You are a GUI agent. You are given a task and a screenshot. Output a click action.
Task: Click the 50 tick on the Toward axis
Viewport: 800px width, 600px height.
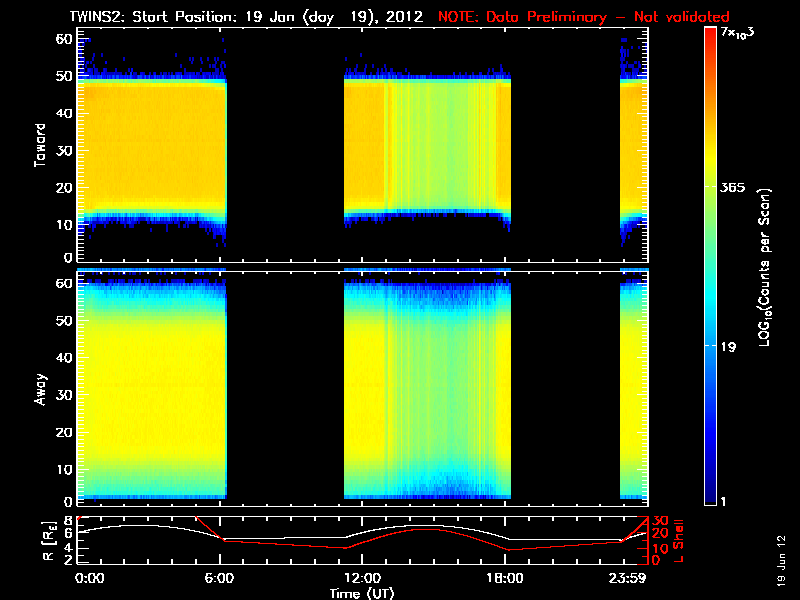point(64,76)
